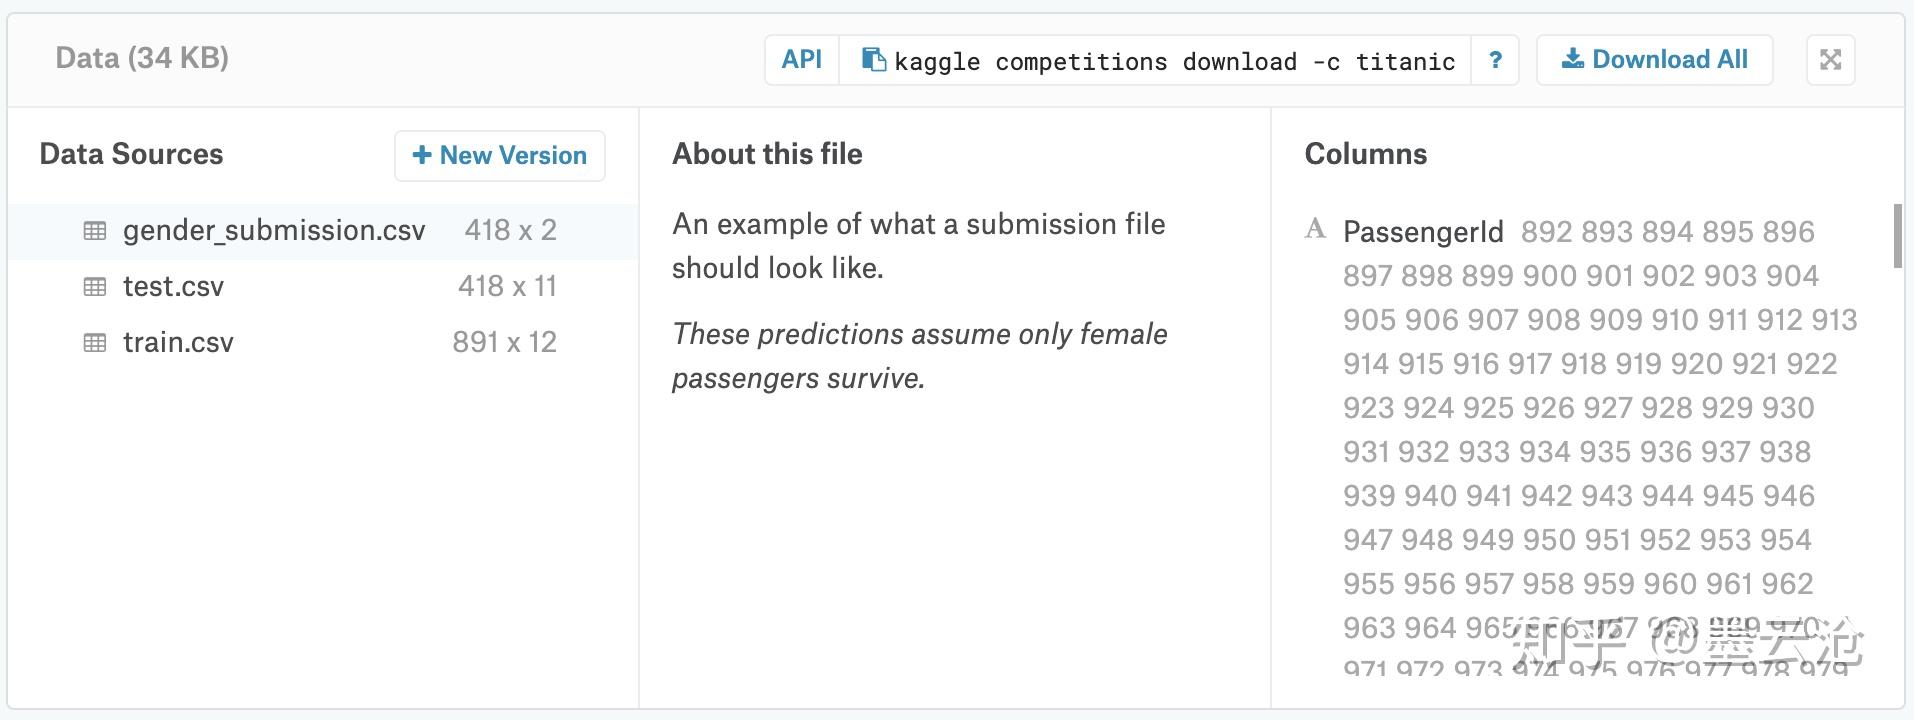Click the Download All button
This screenshot has height=720, width=1914.
coord(1653,59)
